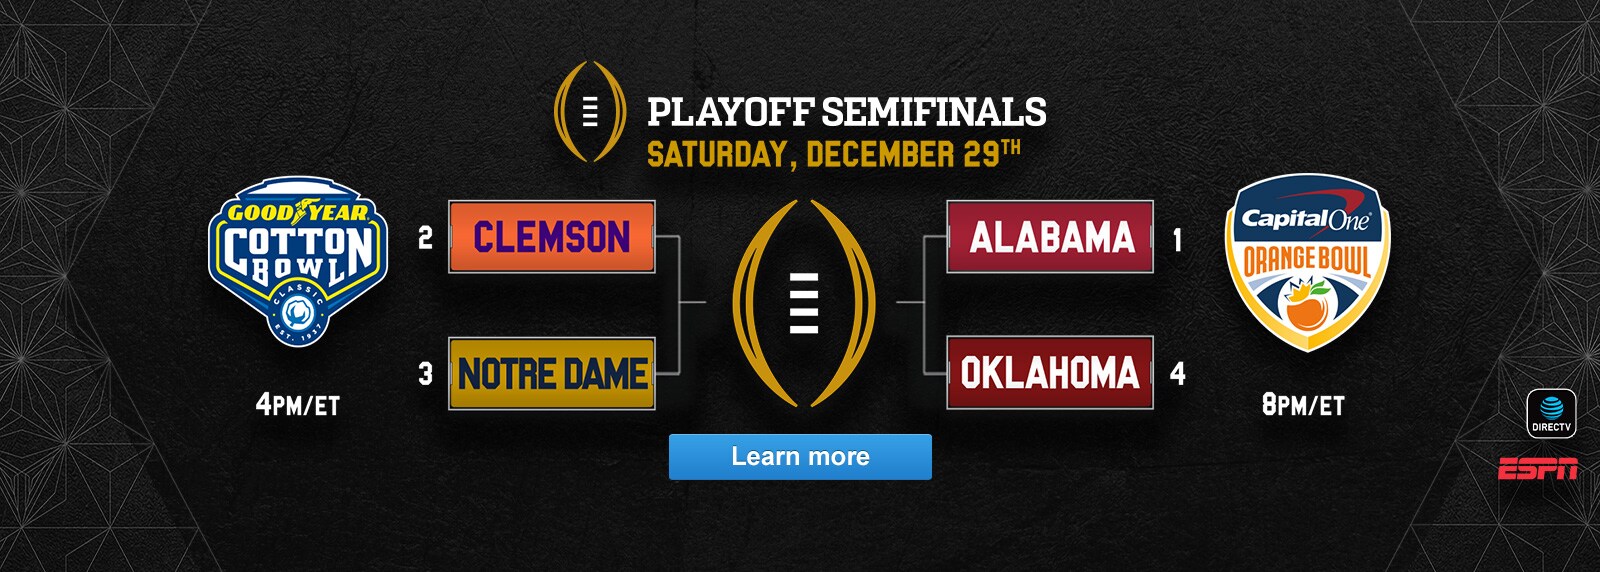Viewport: 1600px width, 572px height.
Task: Click the DIRECTV logo icon
Action: 1551,412
